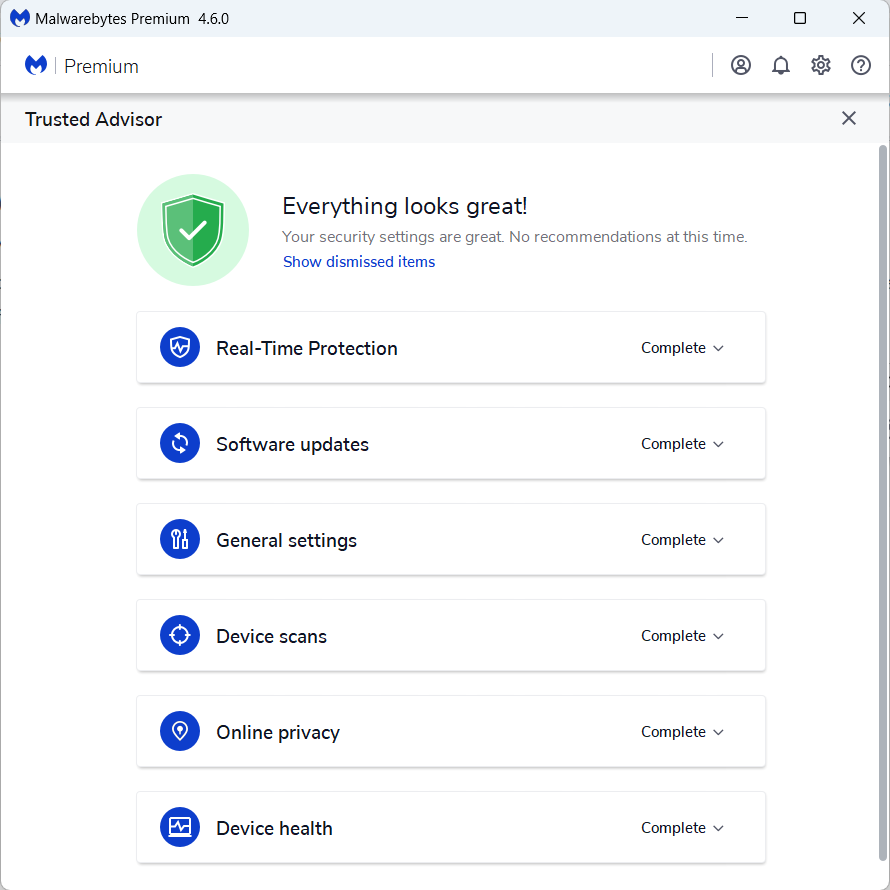
Task: Click the Online privacy title
Action: pos(278,732)
